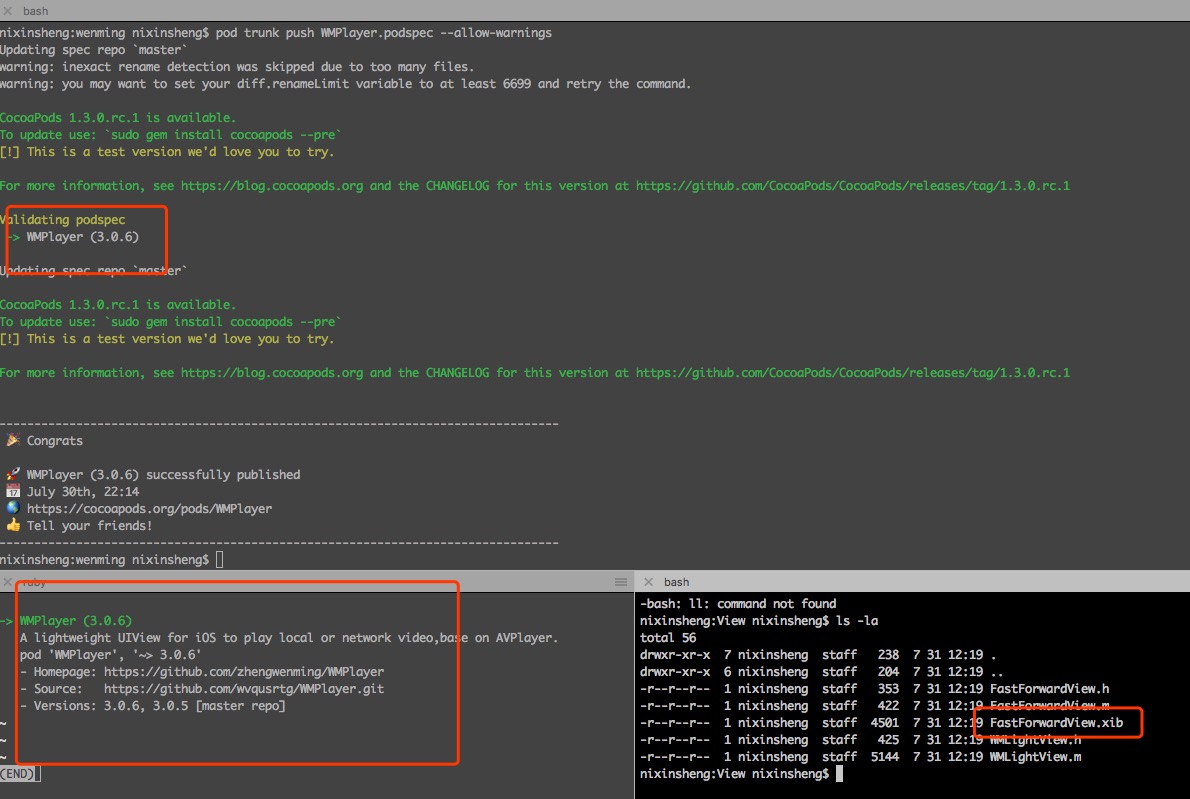Screen dimensions: 1190x799
Task: Select the top bash tab title
Action: point(35,11)
